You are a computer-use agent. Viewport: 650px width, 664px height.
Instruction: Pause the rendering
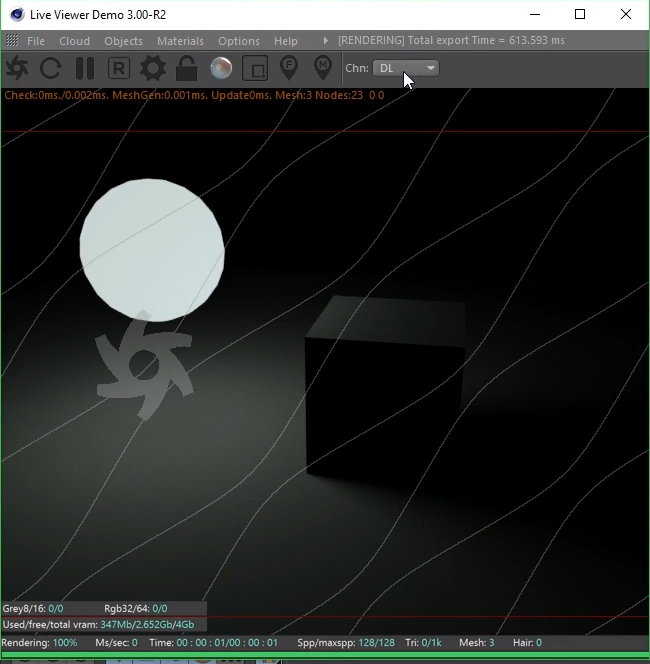coord(85,68)
